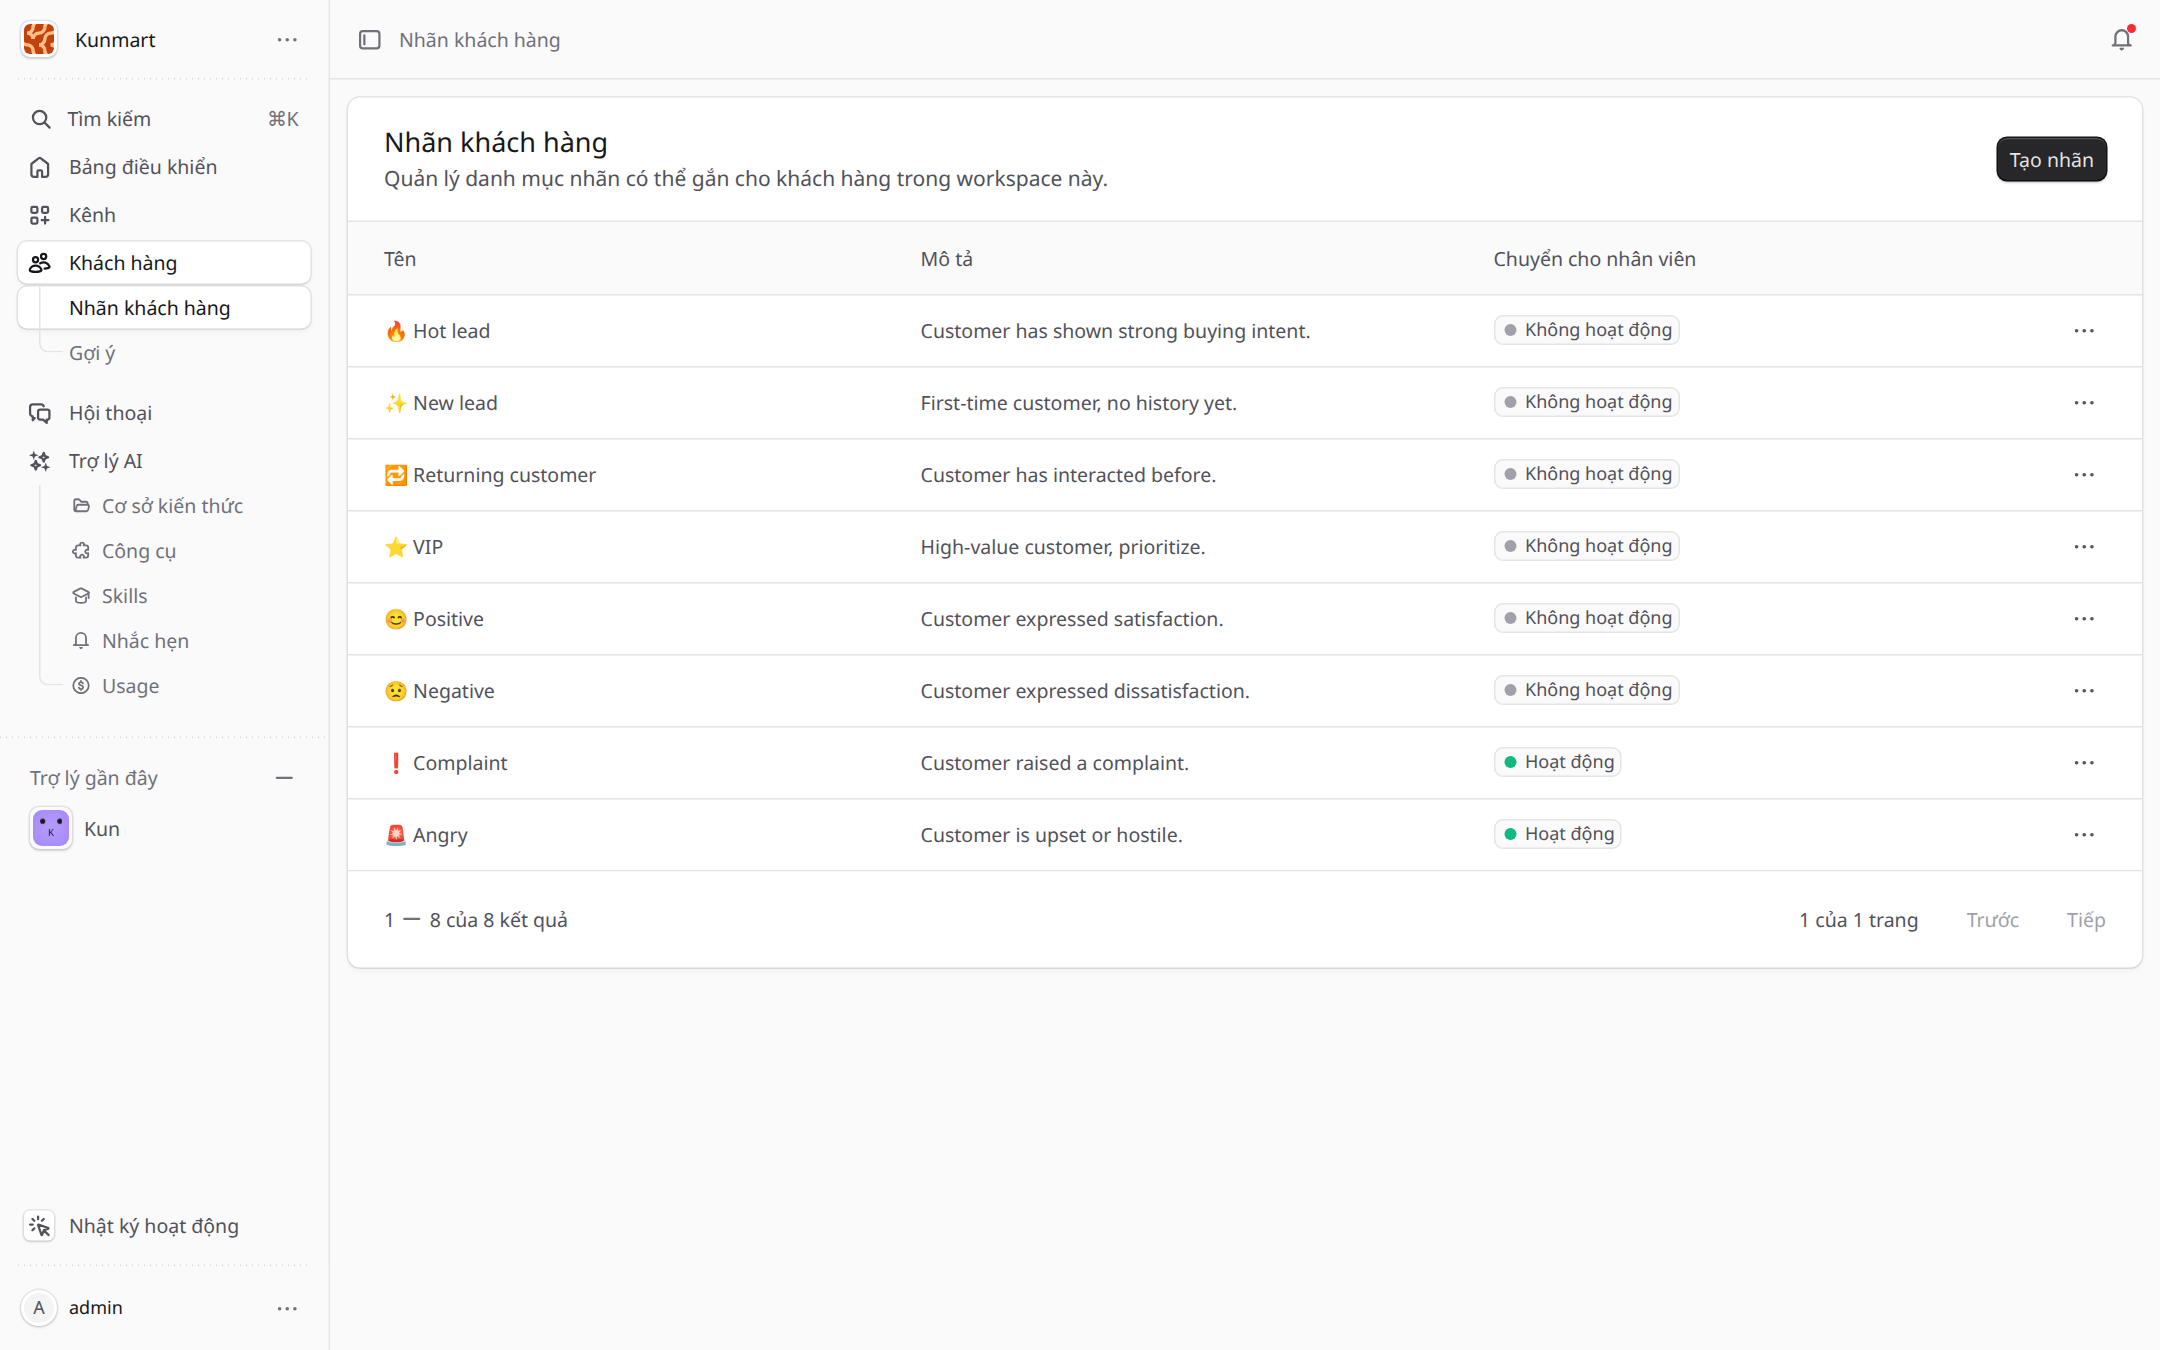Open actions menu for Angry
This screenshot has width=2160, height=1350.
pos(2084,835)
